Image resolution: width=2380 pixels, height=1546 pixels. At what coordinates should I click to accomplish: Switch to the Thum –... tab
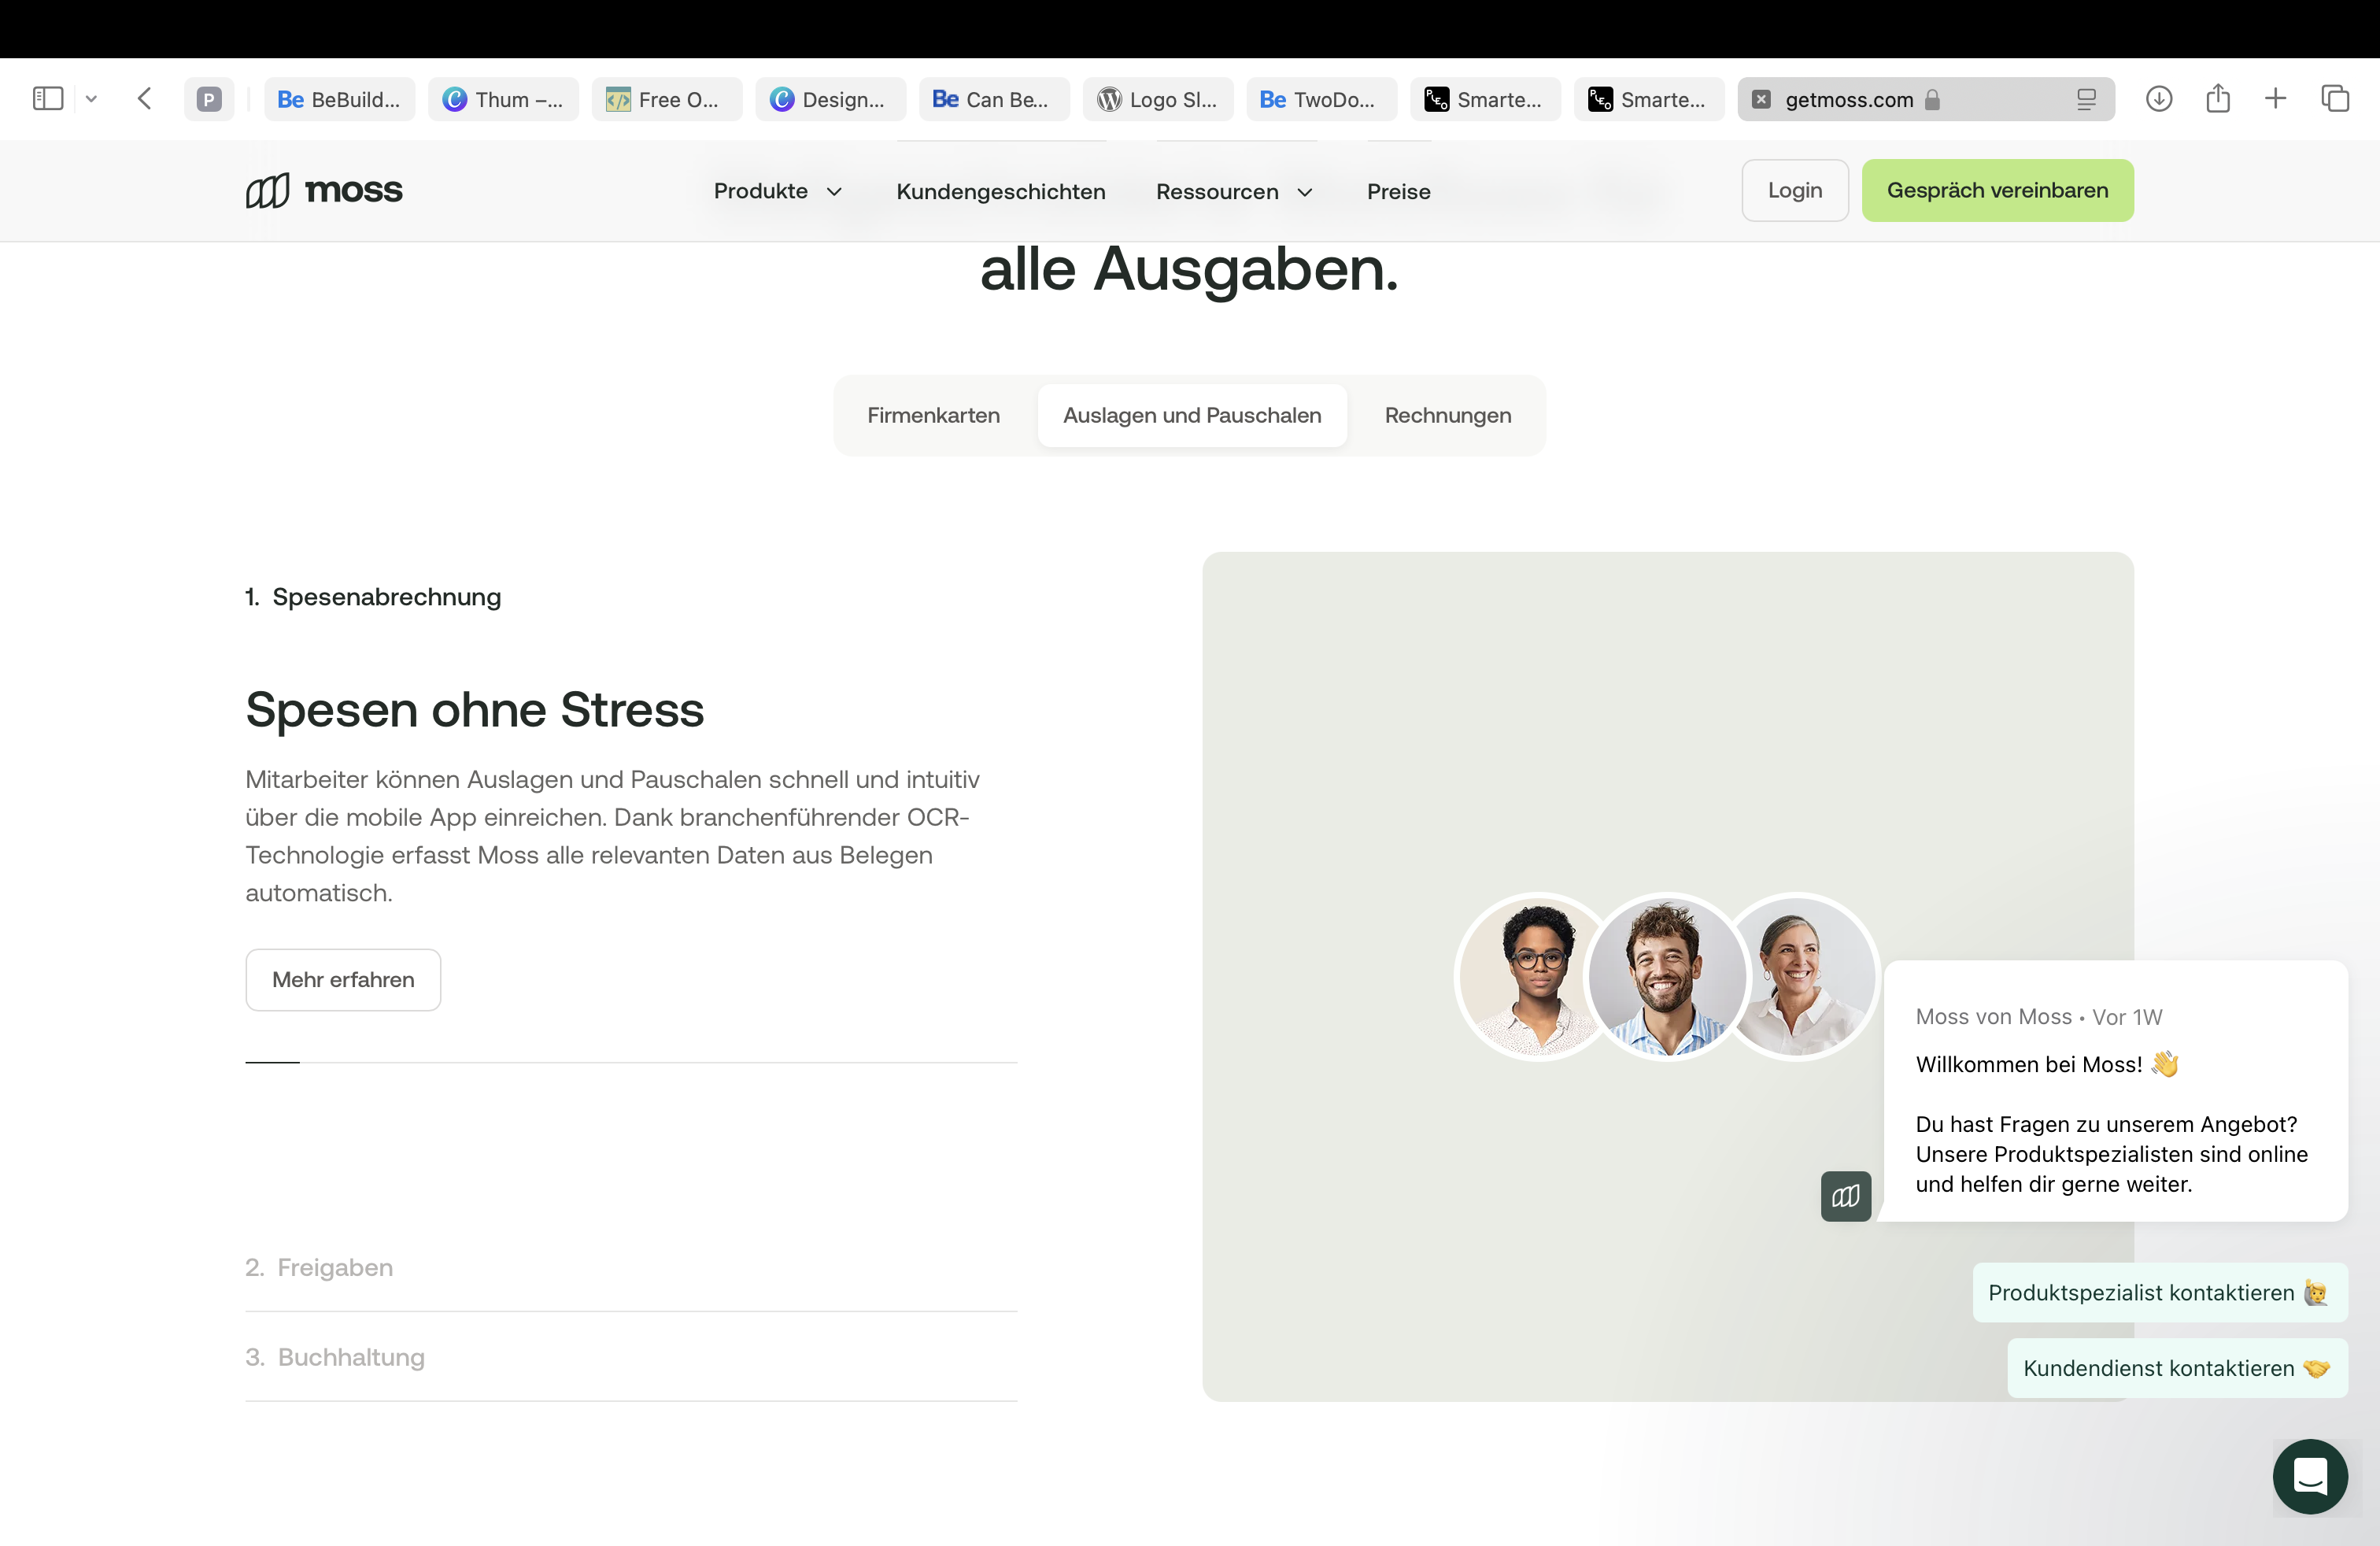point(503,99)
